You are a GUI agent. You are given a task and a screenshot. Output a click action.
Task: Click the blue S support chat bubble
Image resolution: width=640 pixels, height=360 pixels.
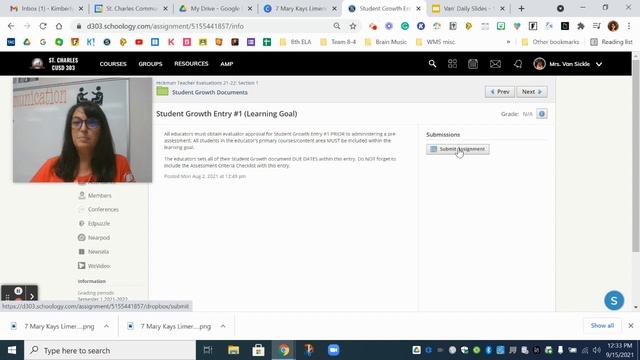pyautogui.click(x=614, y=300)
